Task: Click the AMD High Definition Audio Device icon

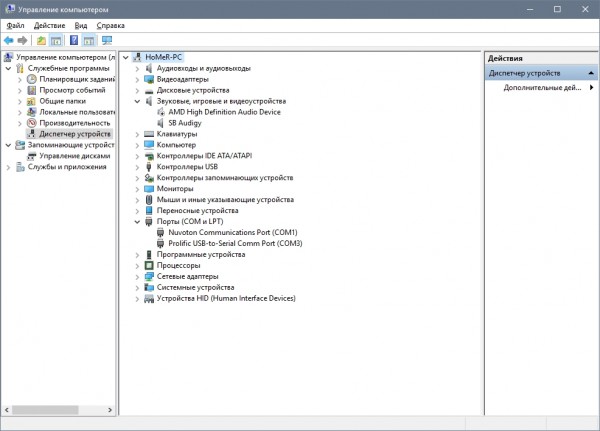Action: 161,112
